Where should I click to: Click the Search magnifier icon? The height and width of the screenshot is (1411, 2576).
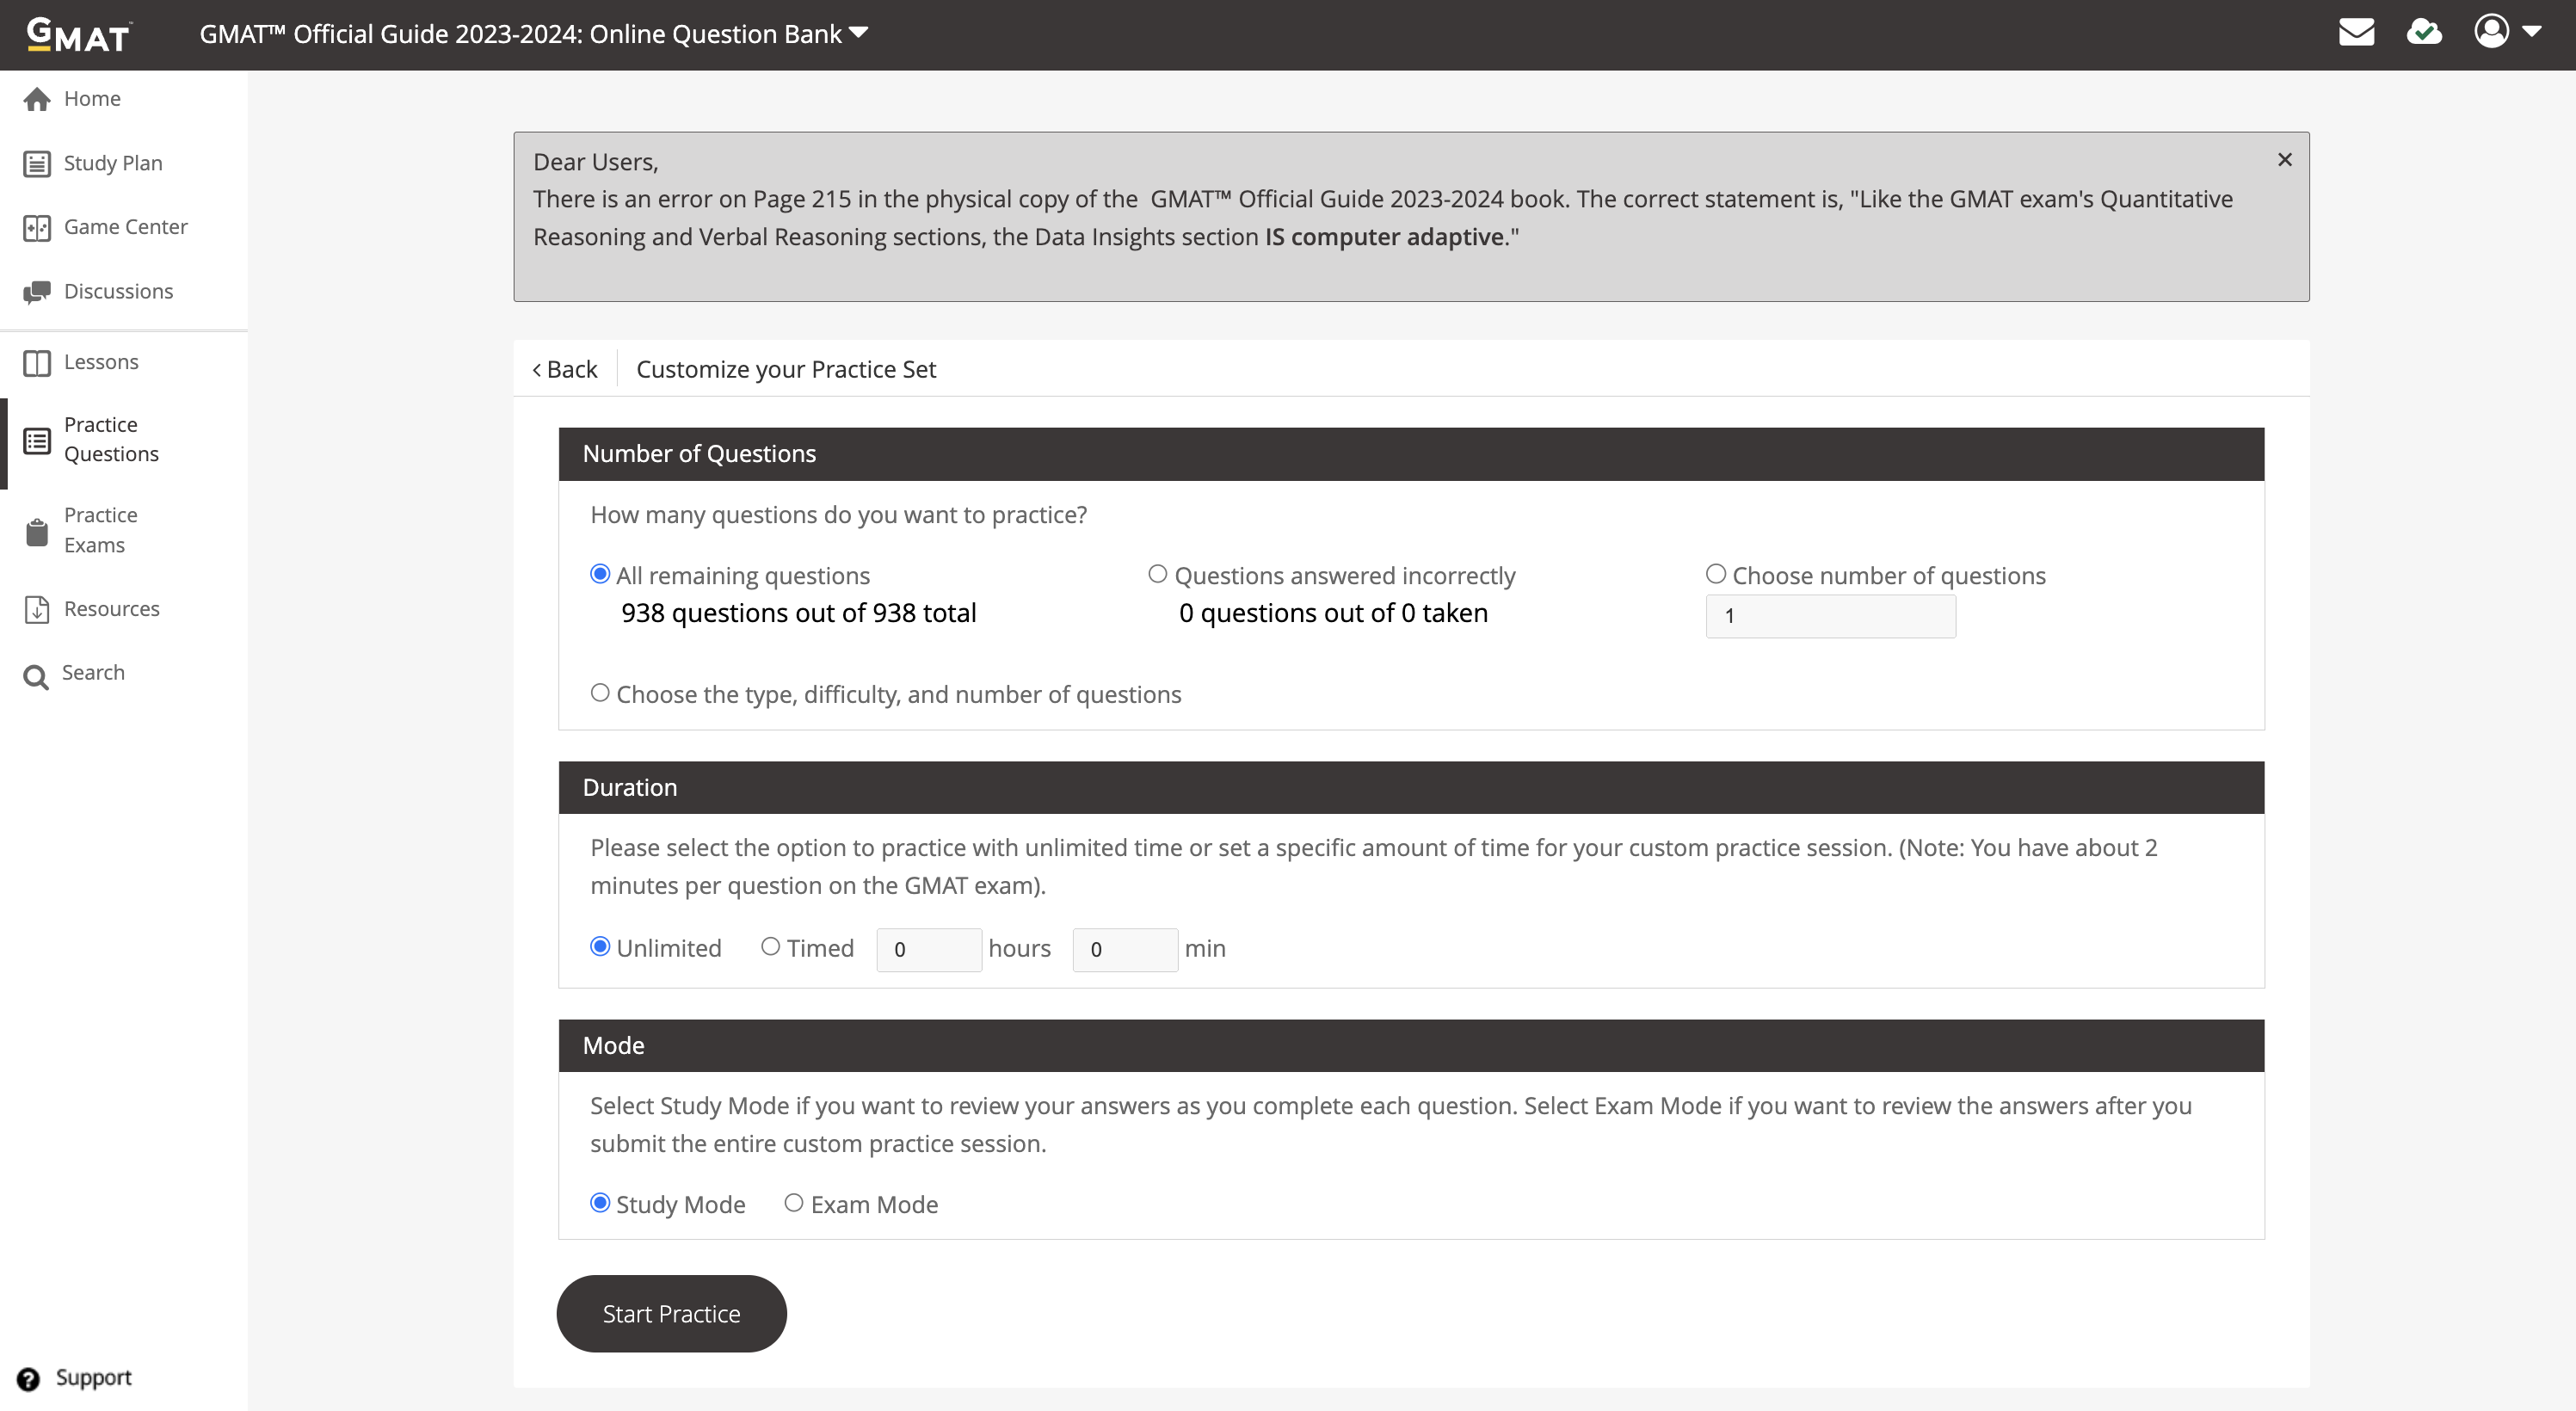tap(36, 677)
